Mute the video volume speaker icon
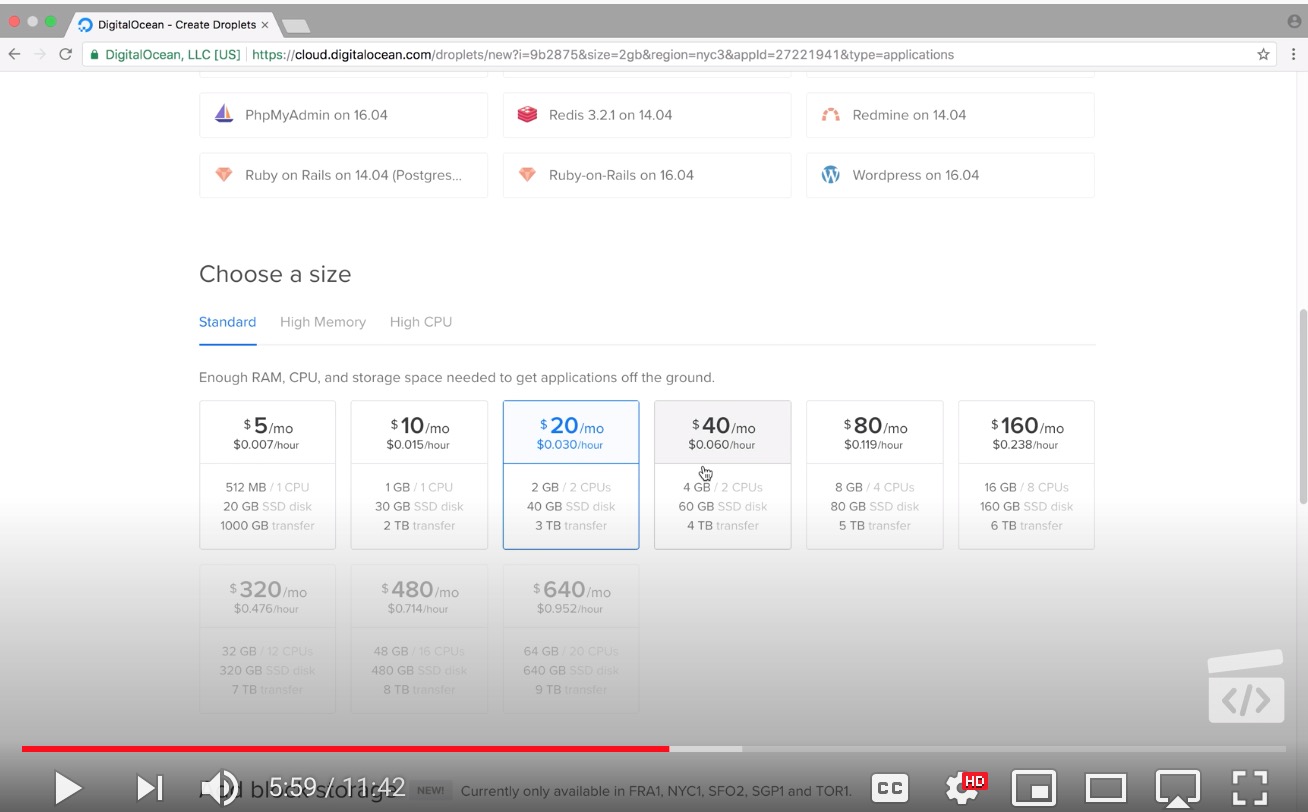Viewport: 1308px width, 812px height. [x=220, y=788]
